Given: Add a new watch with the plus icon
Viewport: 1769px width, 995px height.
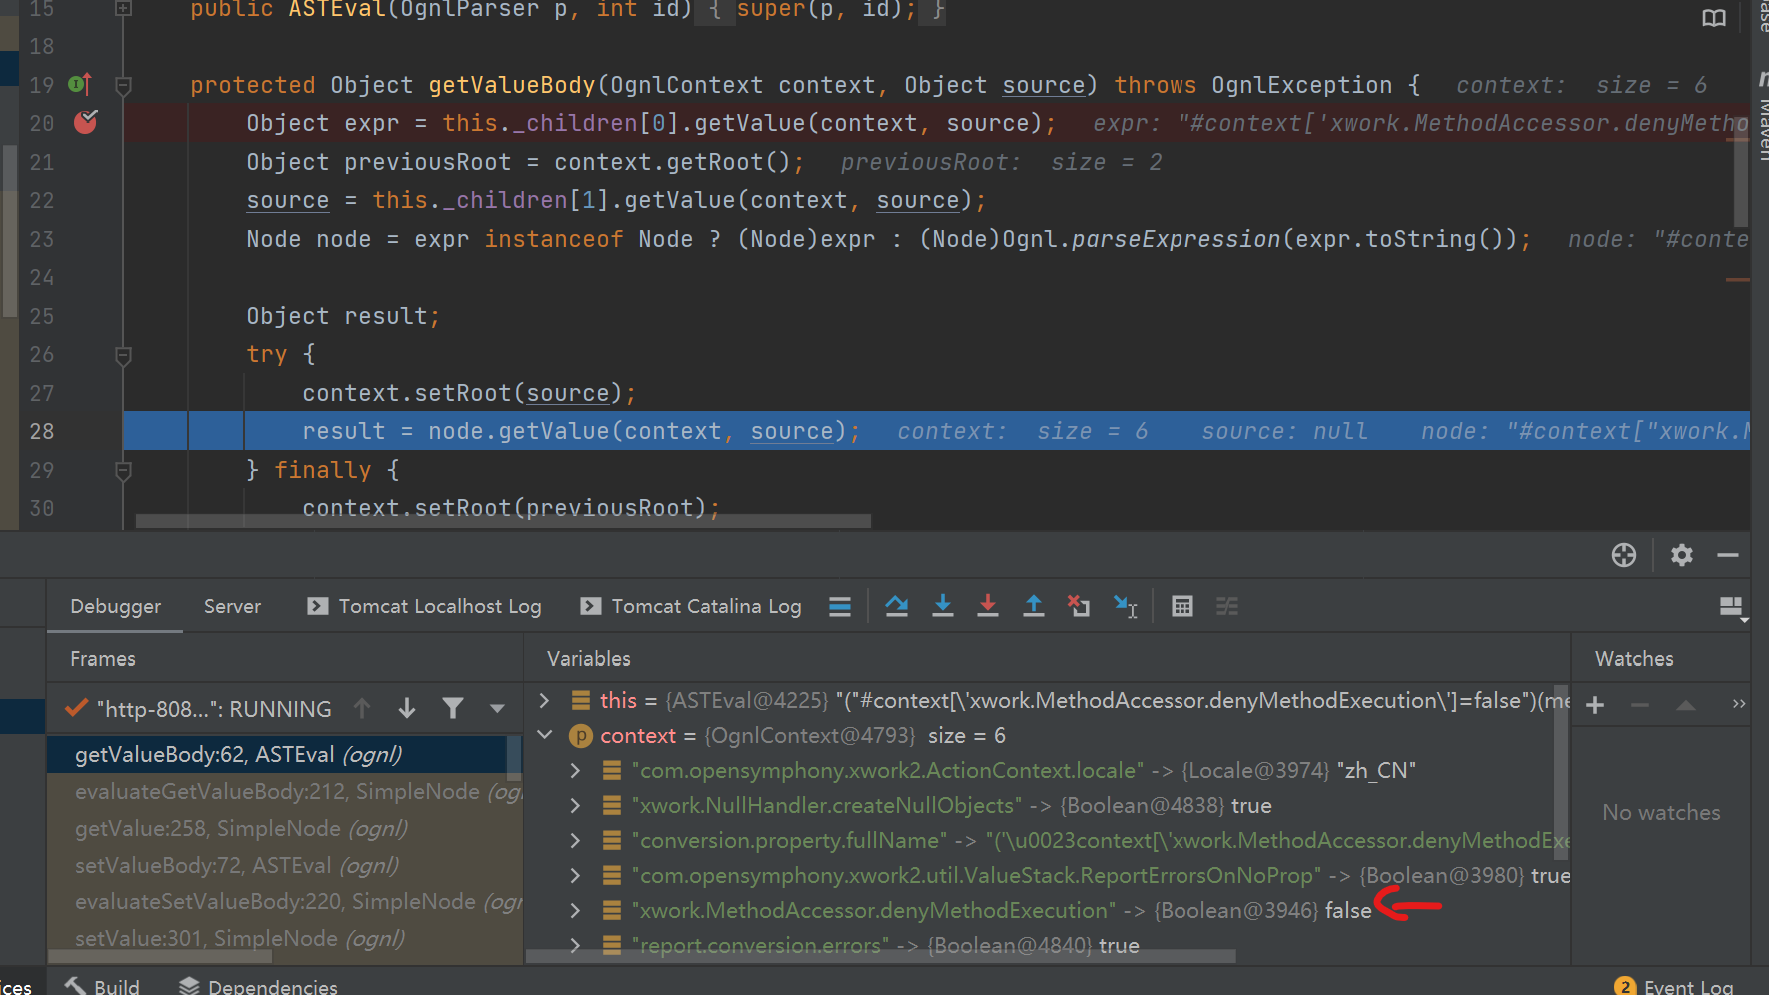Looking at the screenshot, I should [1596, 705].
